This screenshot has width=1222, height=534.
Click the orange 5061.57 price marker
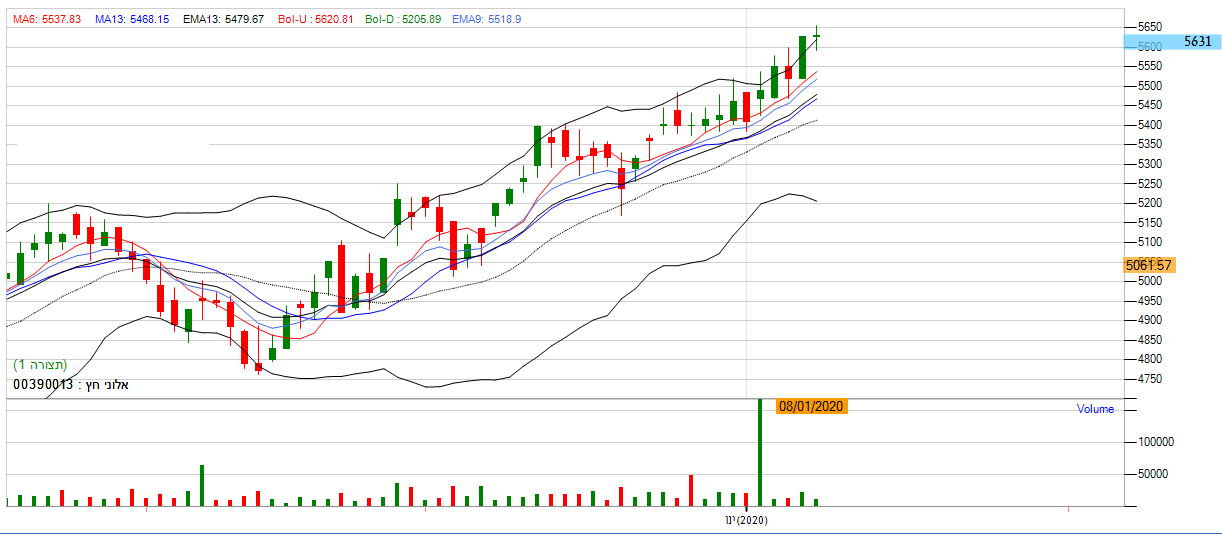point(1148,265)
